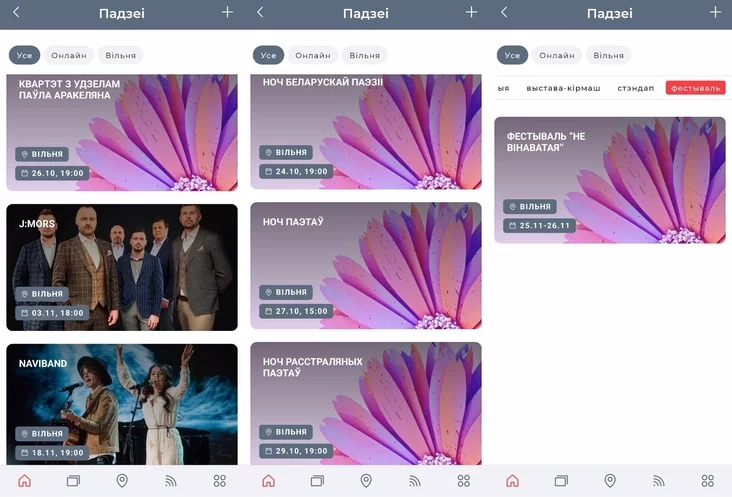Open J:MORS event card
Screen dimensions: 732x497
[x=122, y=267]
